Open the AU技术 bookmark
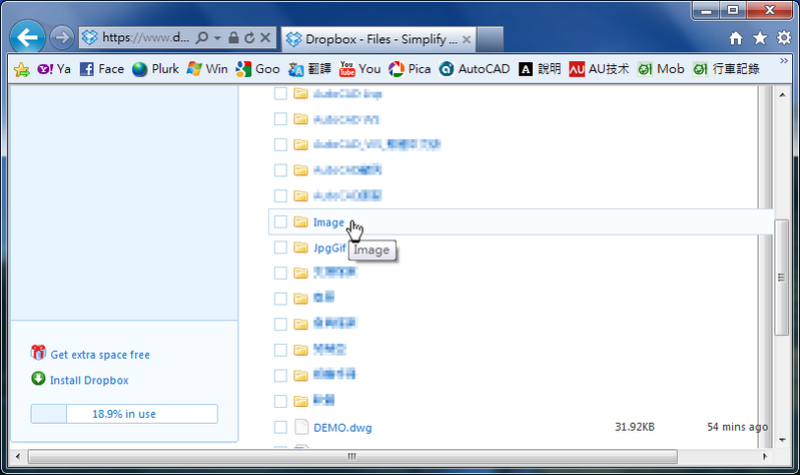 (599, 69)
